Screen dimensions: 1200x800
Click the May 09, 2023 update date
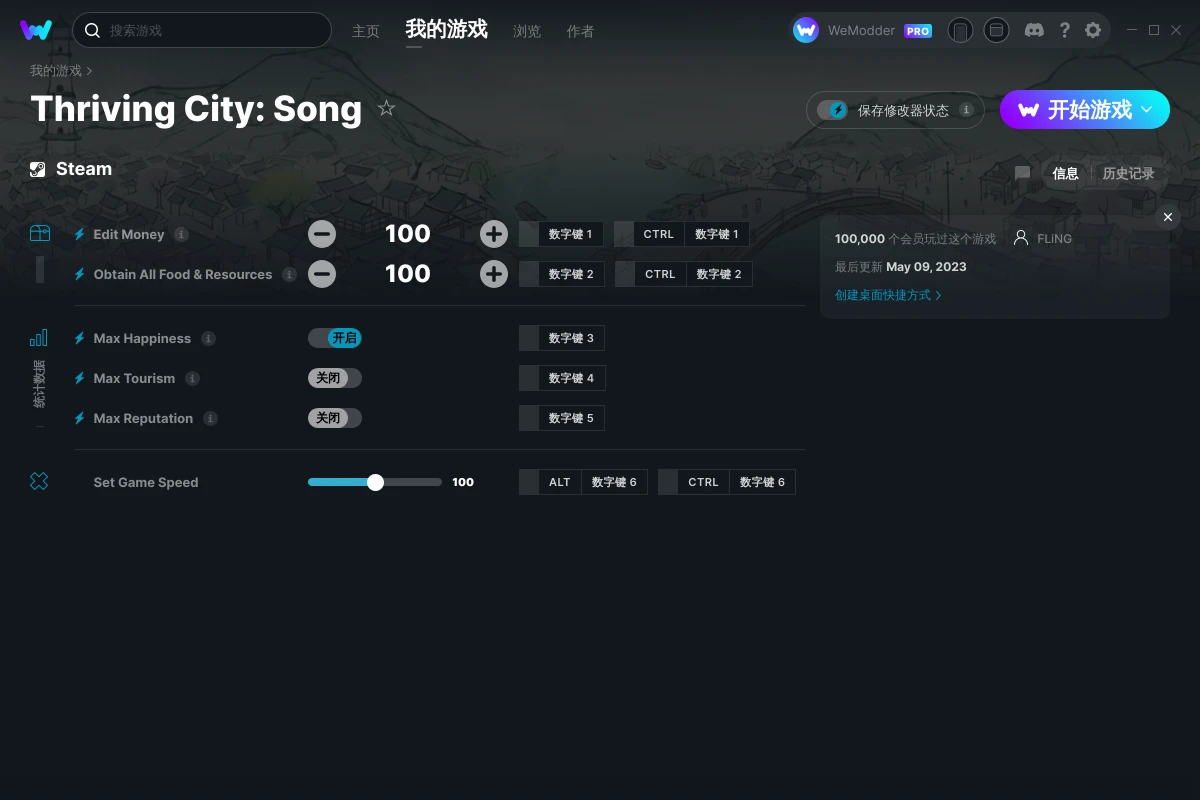[x=926, y=267]
